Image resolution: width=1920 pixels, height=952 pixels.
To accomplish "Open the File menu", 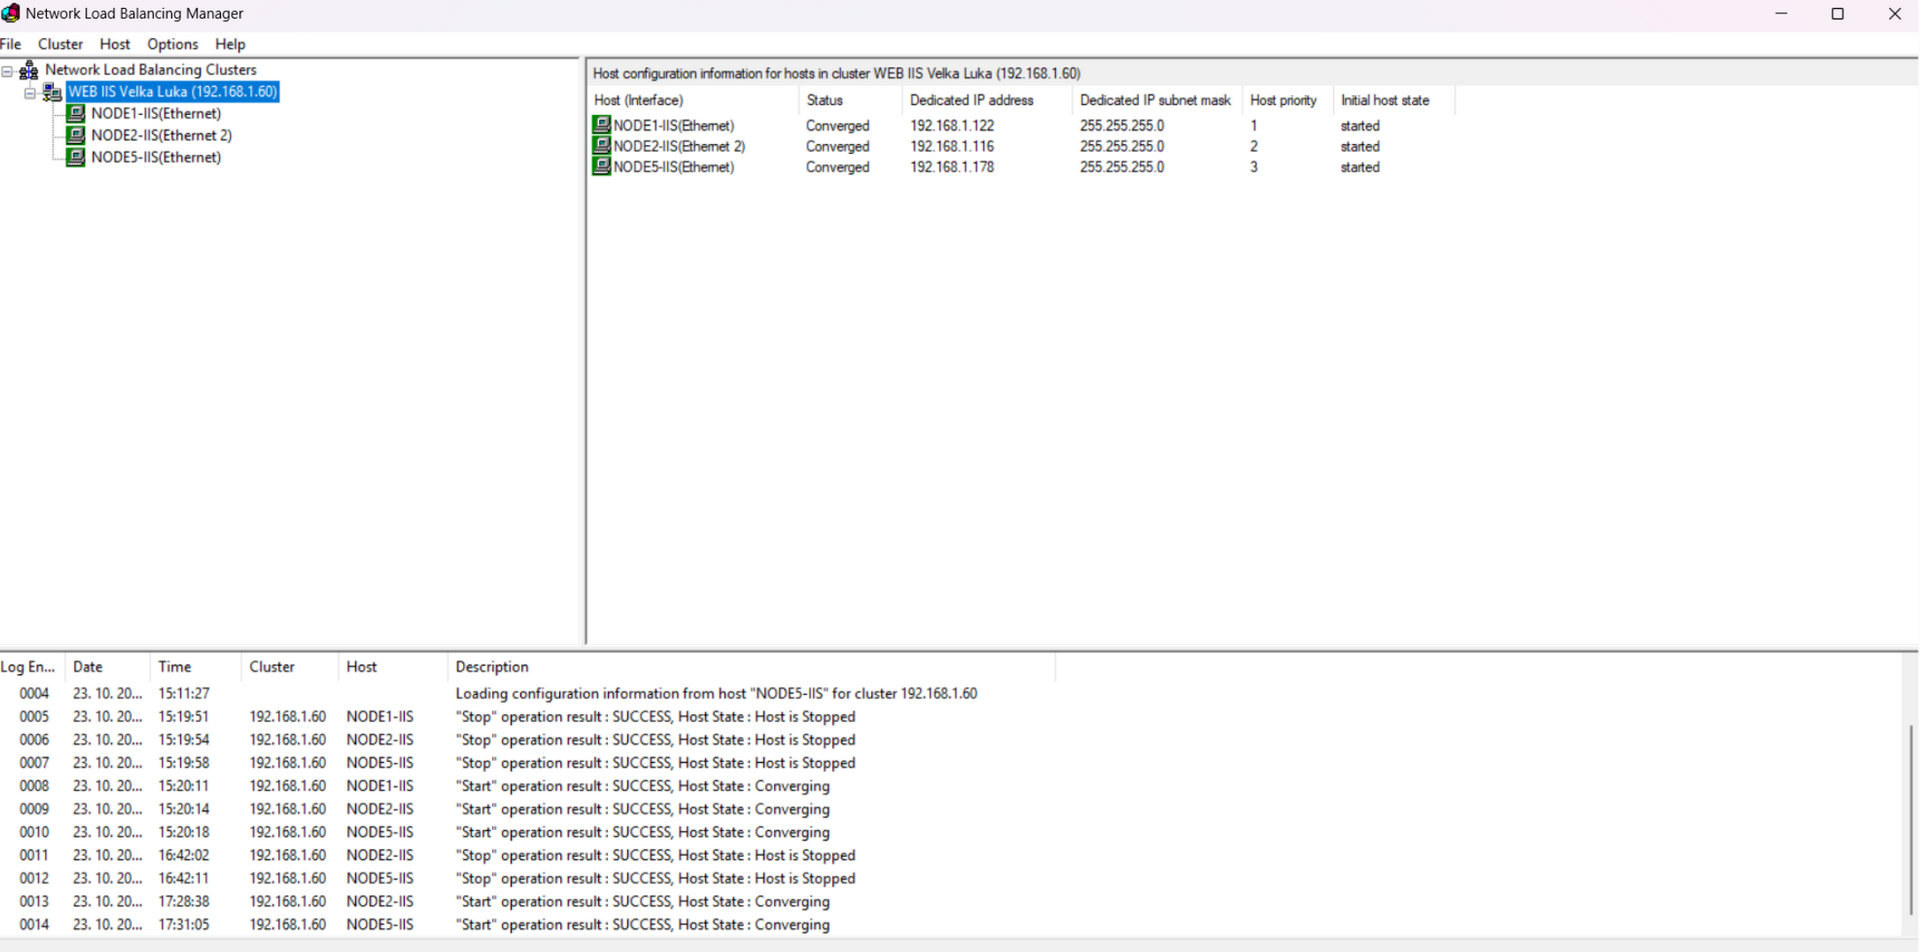I will click(x=11, y=44).
